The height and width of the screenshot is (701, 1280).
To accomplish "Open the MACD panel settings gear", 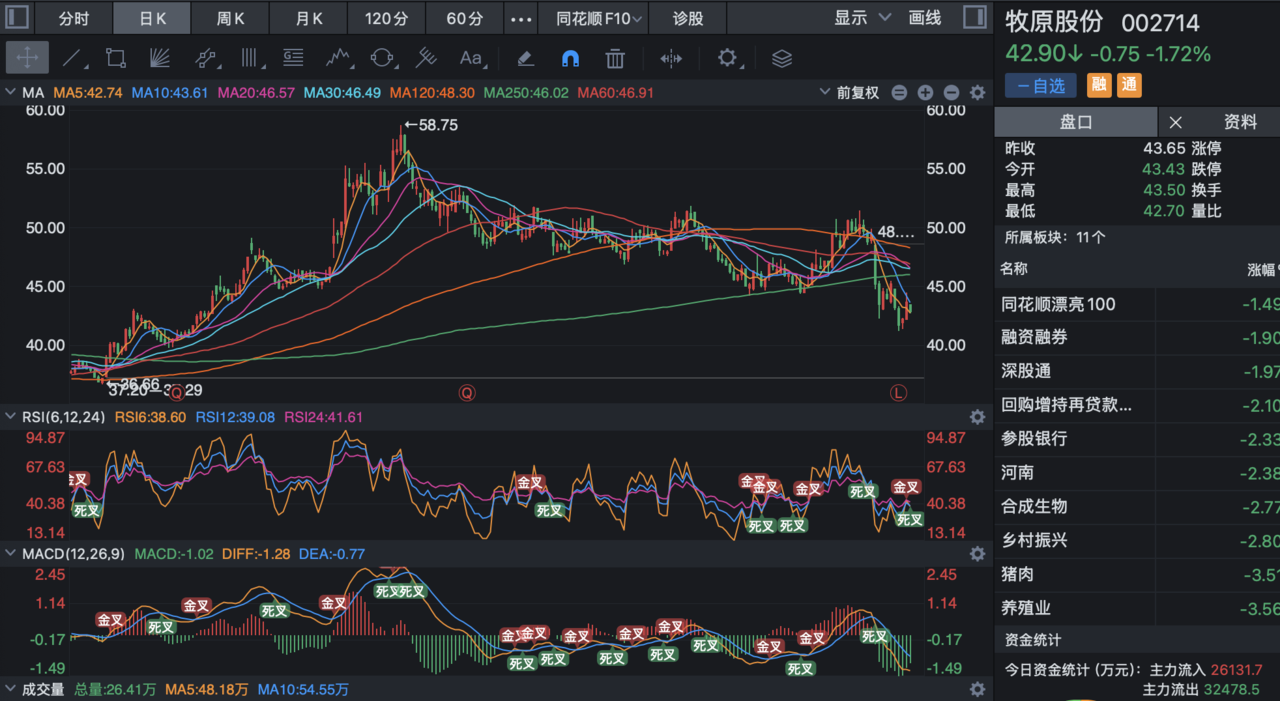I will 977,553.
